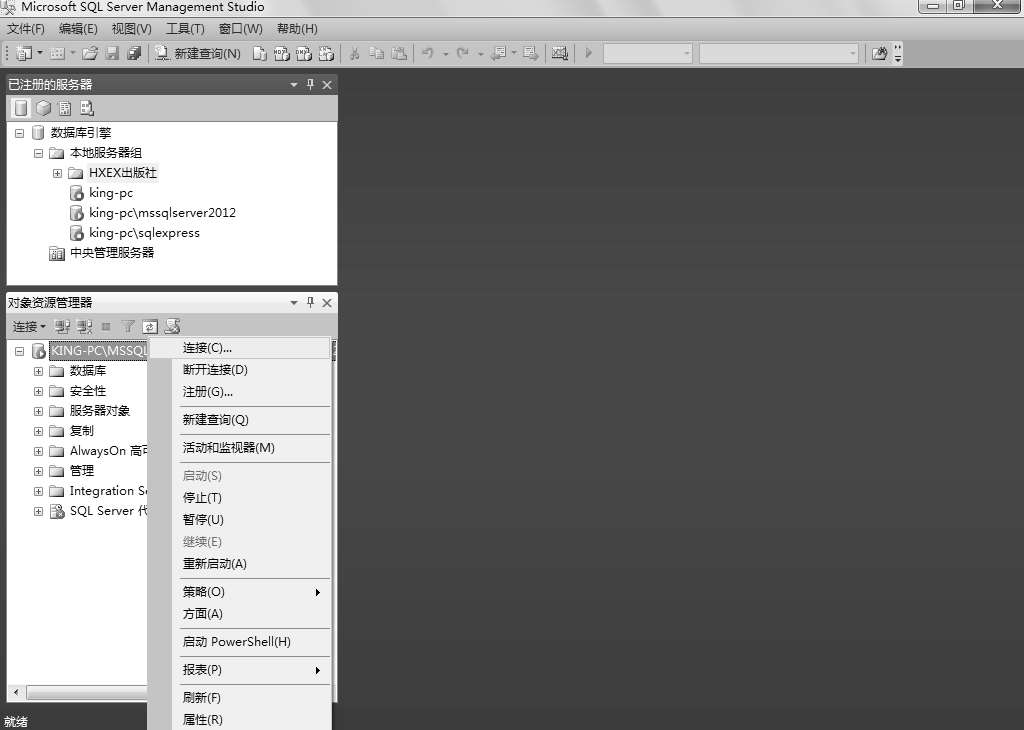Pin the 已注册的服务器 panel with pushpin icon

310,85
